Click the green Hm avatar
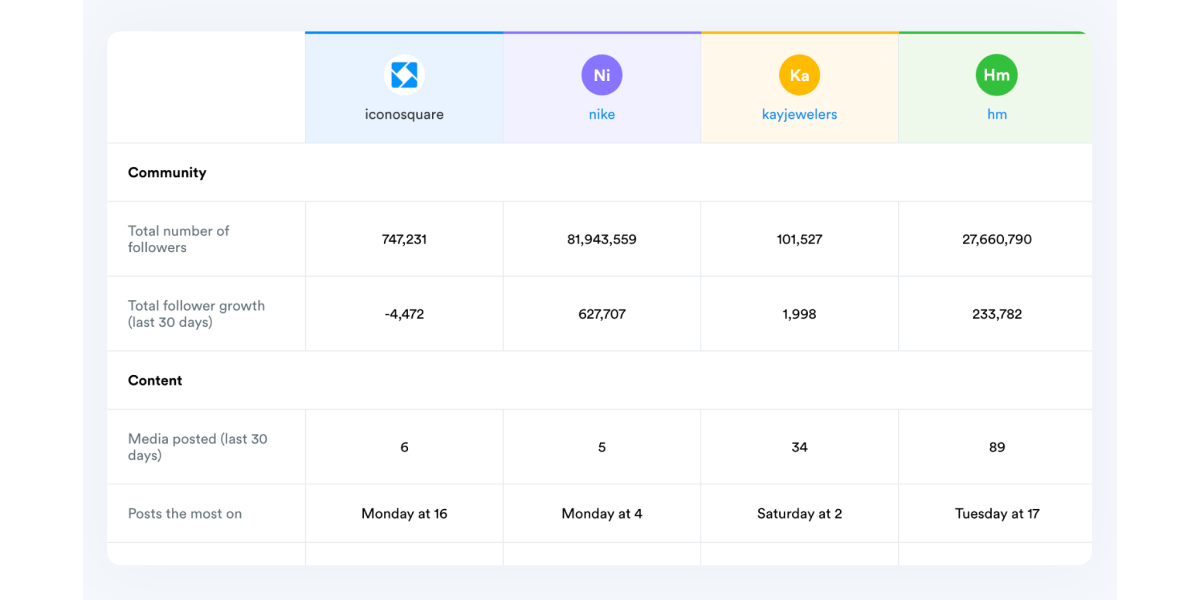Viewport: 1200px width, 600px height. [x=997, y=75]
